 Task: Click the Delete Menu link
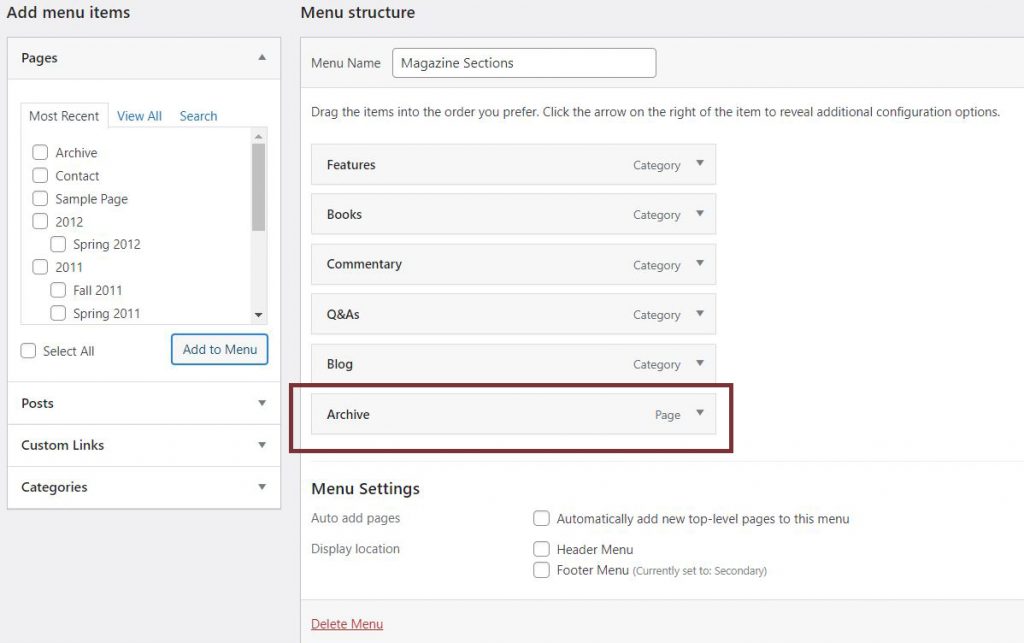click(347, 624)
